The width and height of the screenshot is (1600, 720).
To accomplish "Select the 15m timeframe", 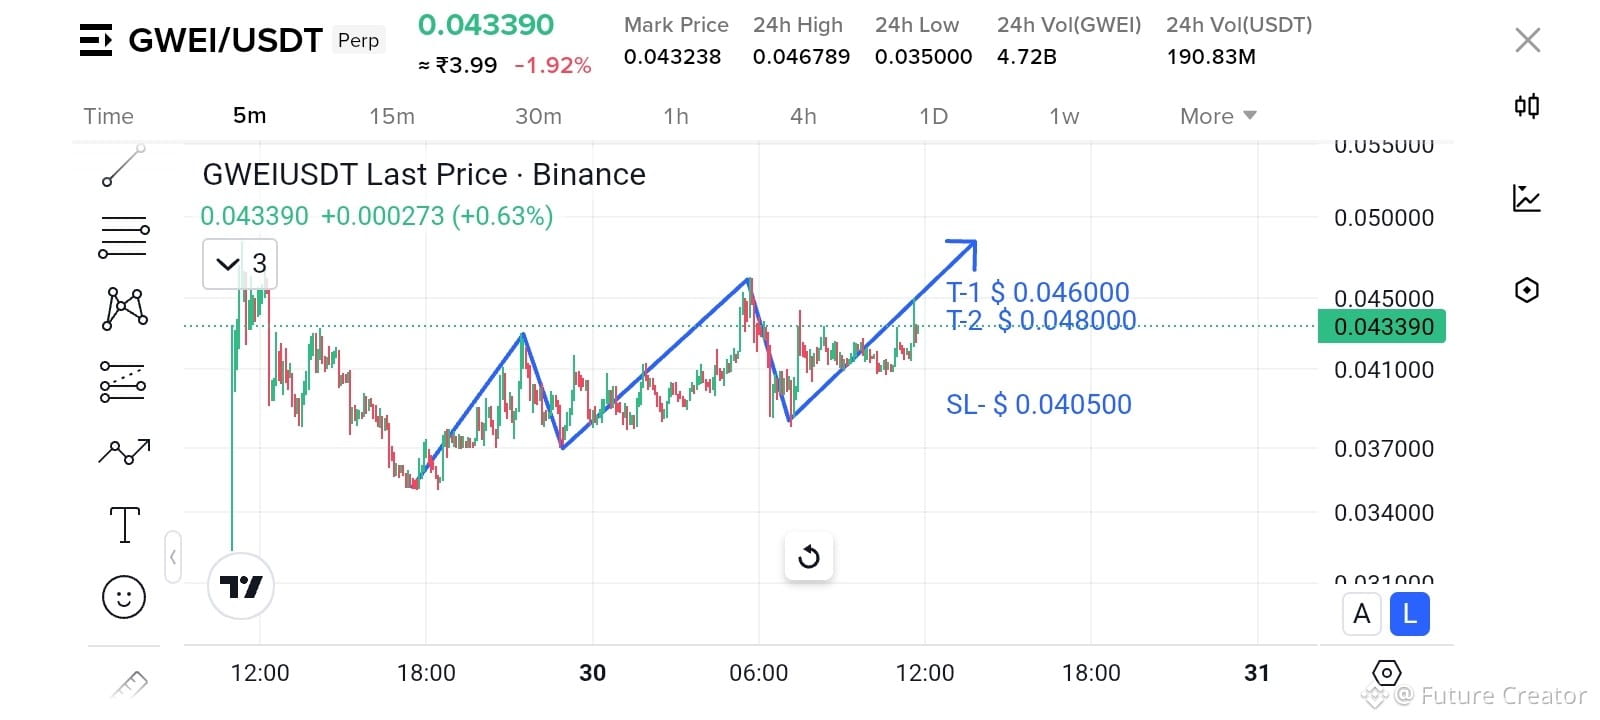I will 392,116.
